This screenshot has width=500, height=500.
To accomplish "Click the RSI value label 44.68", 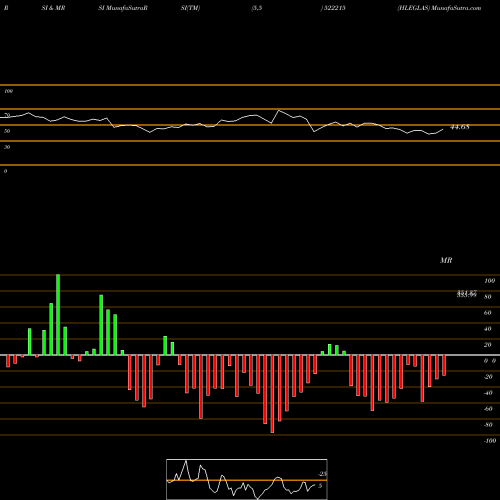I will [x=460, y=127].
